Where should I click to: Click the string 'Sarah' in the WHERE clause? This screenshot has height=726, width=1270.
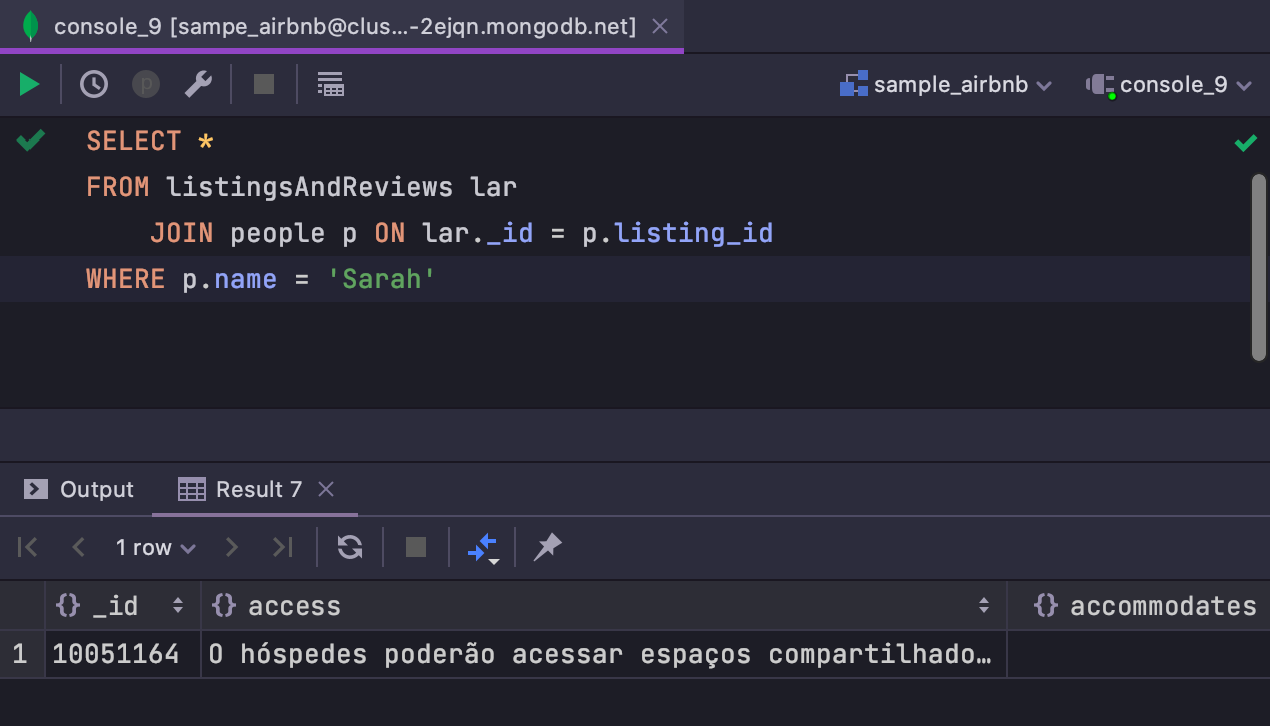(x=383, y=279)
